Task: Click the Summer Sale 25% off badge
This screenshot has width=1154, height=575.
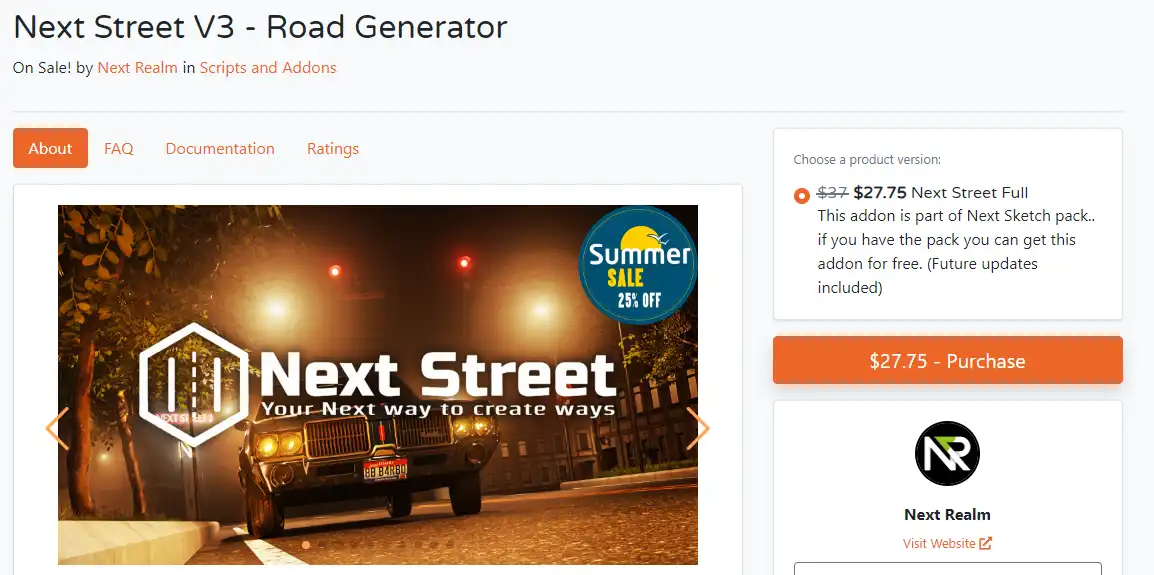Action: (637, 265)
